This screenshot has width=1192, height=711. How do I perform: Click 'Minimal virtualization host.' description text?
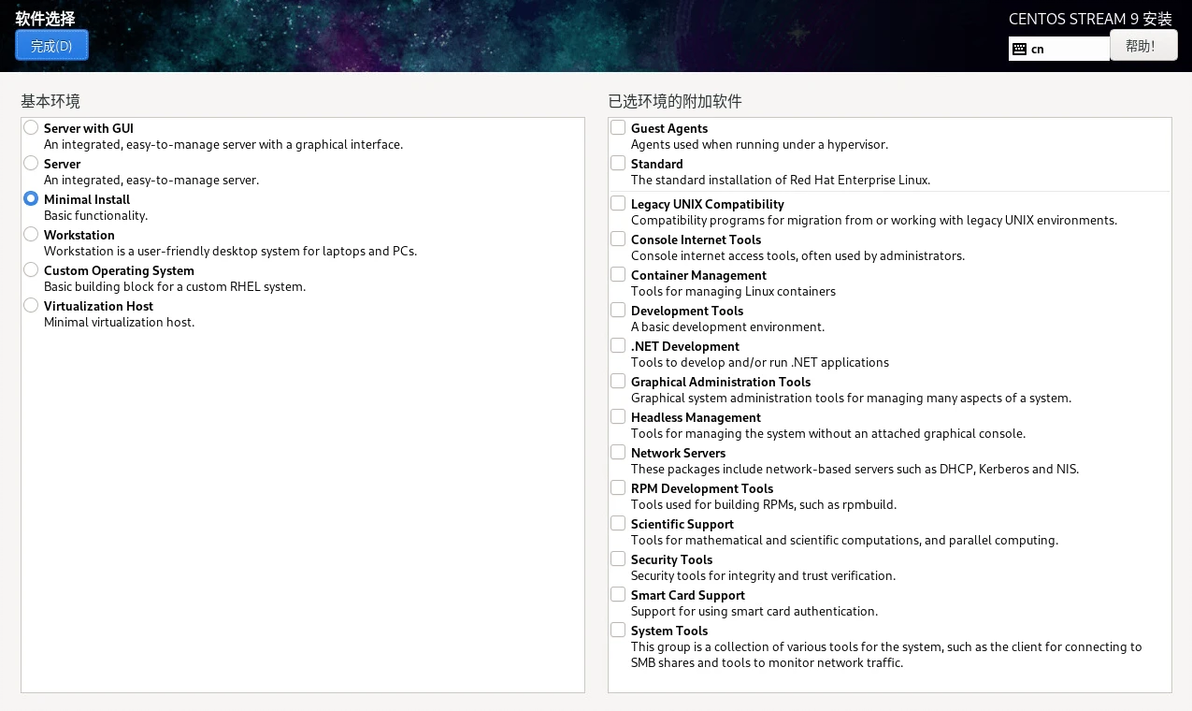tap(119, 322)
